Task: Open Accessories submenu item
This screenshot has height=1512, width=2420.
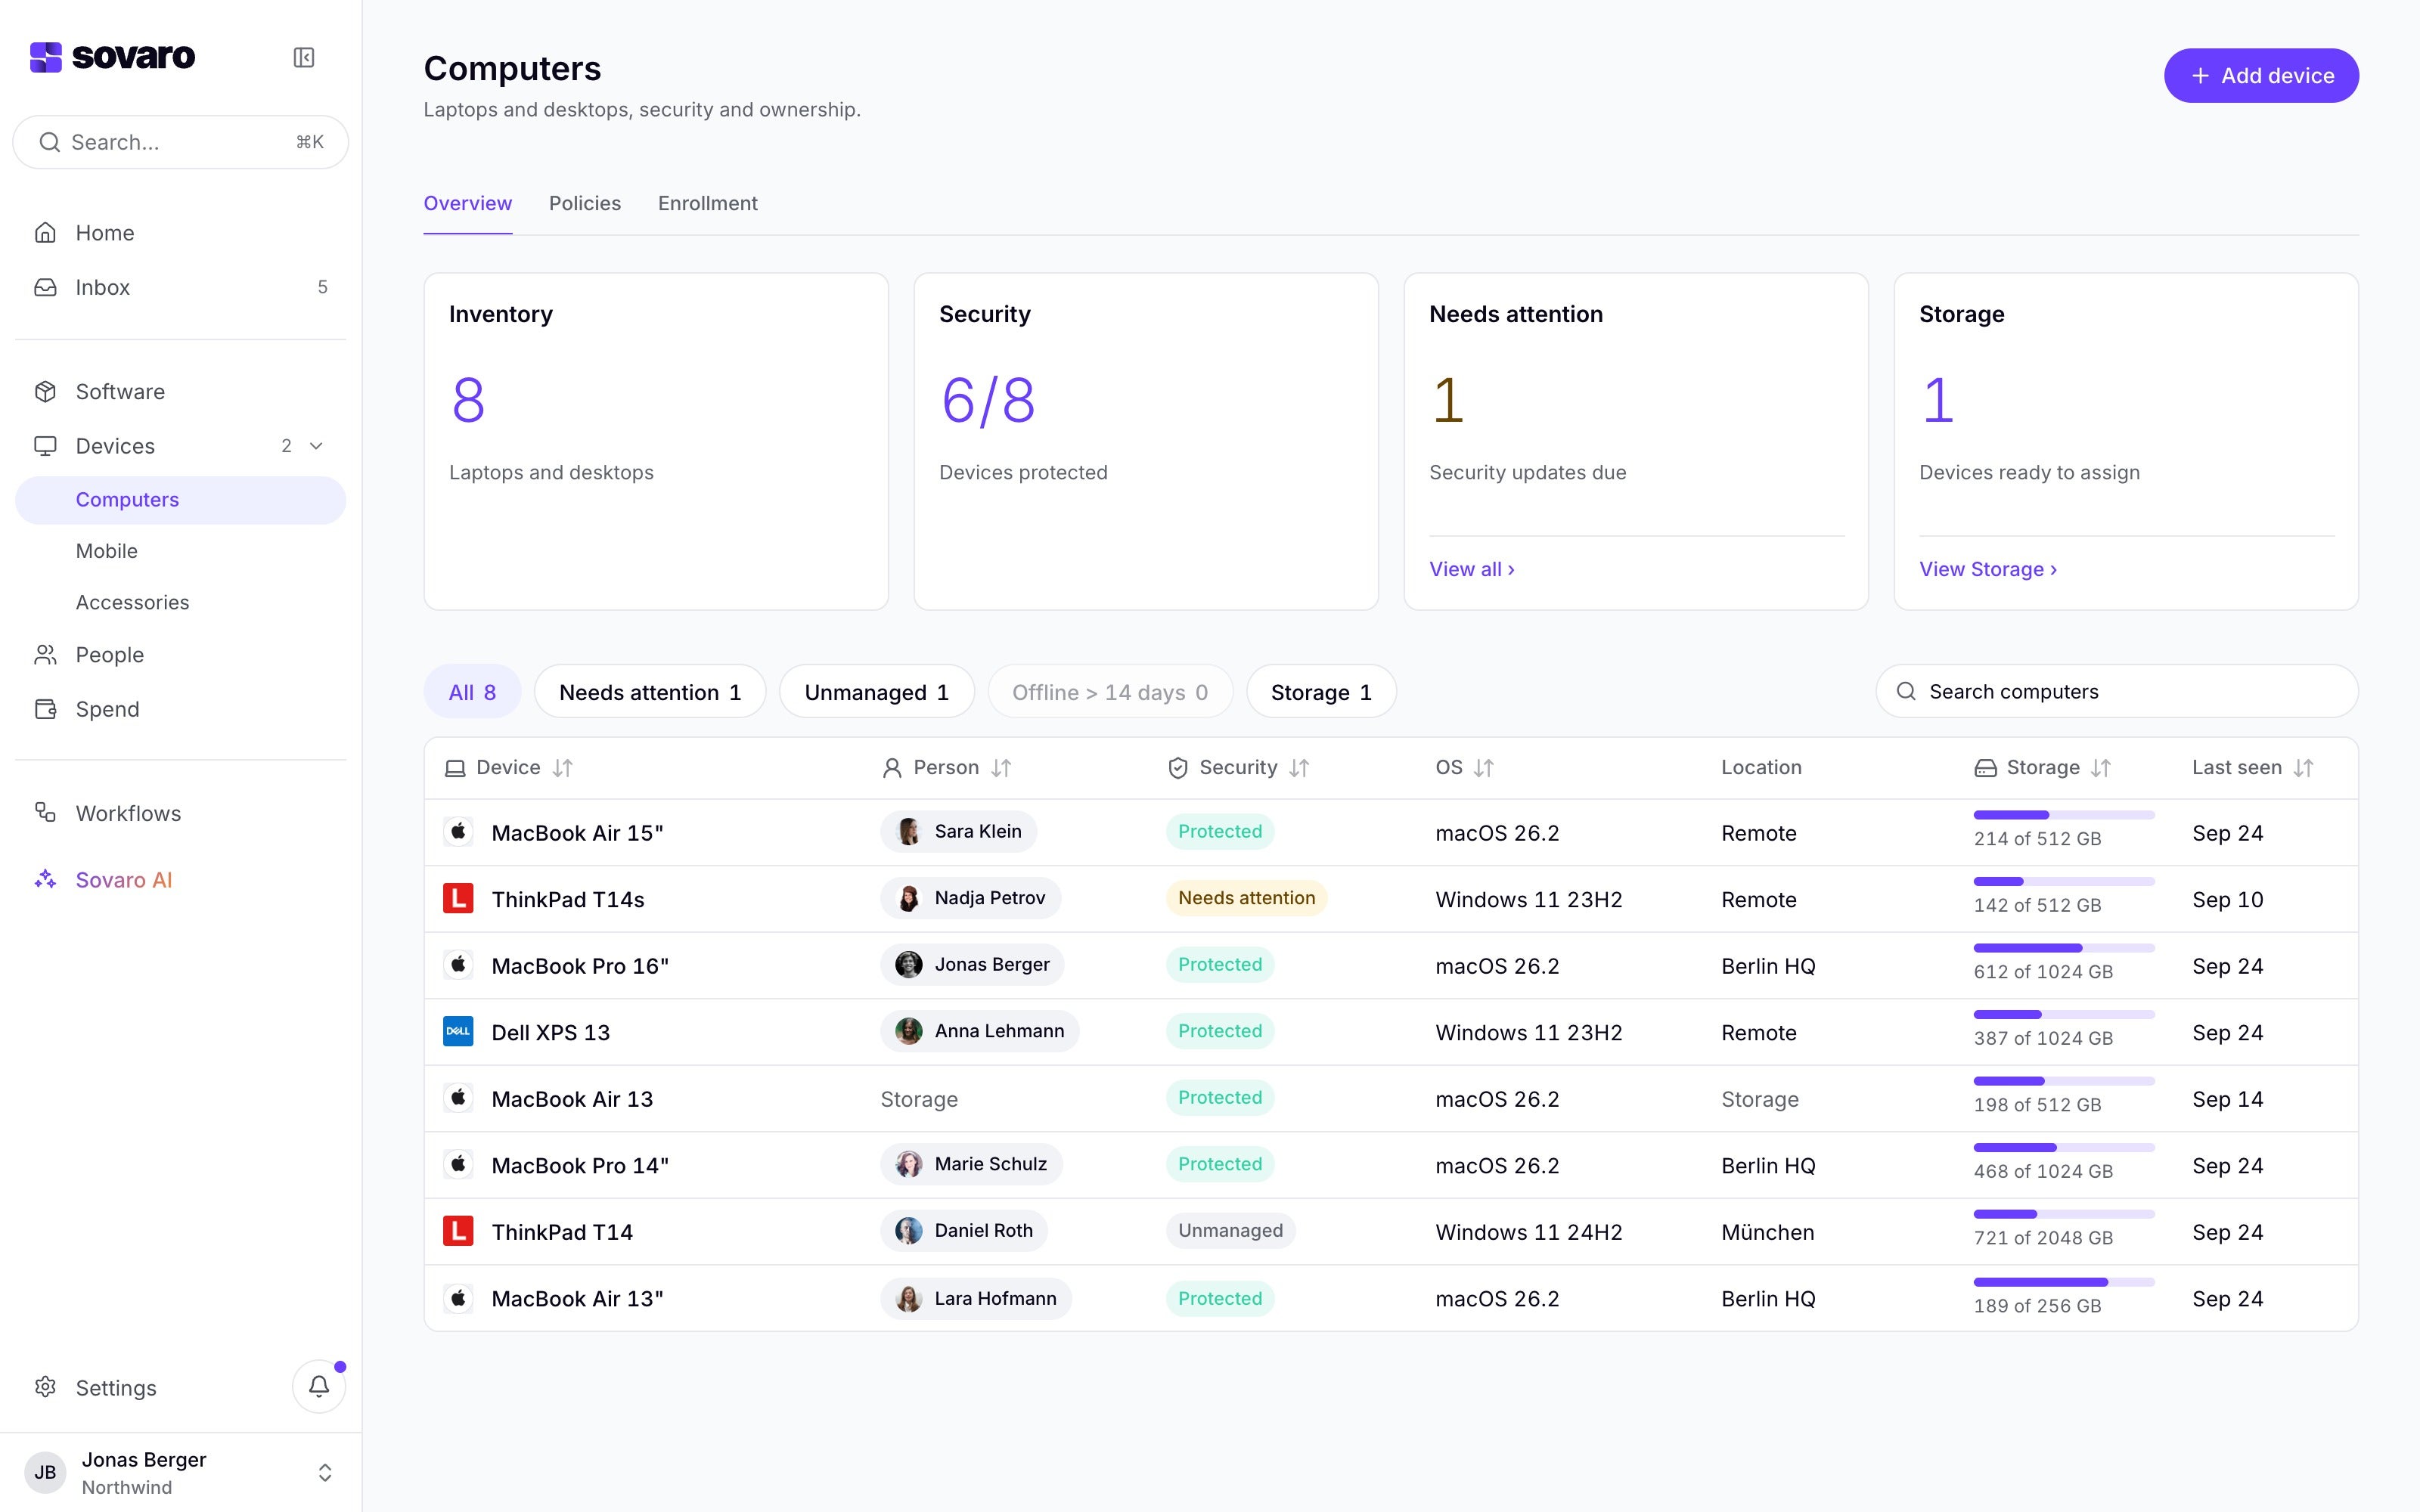Action: 180,603
